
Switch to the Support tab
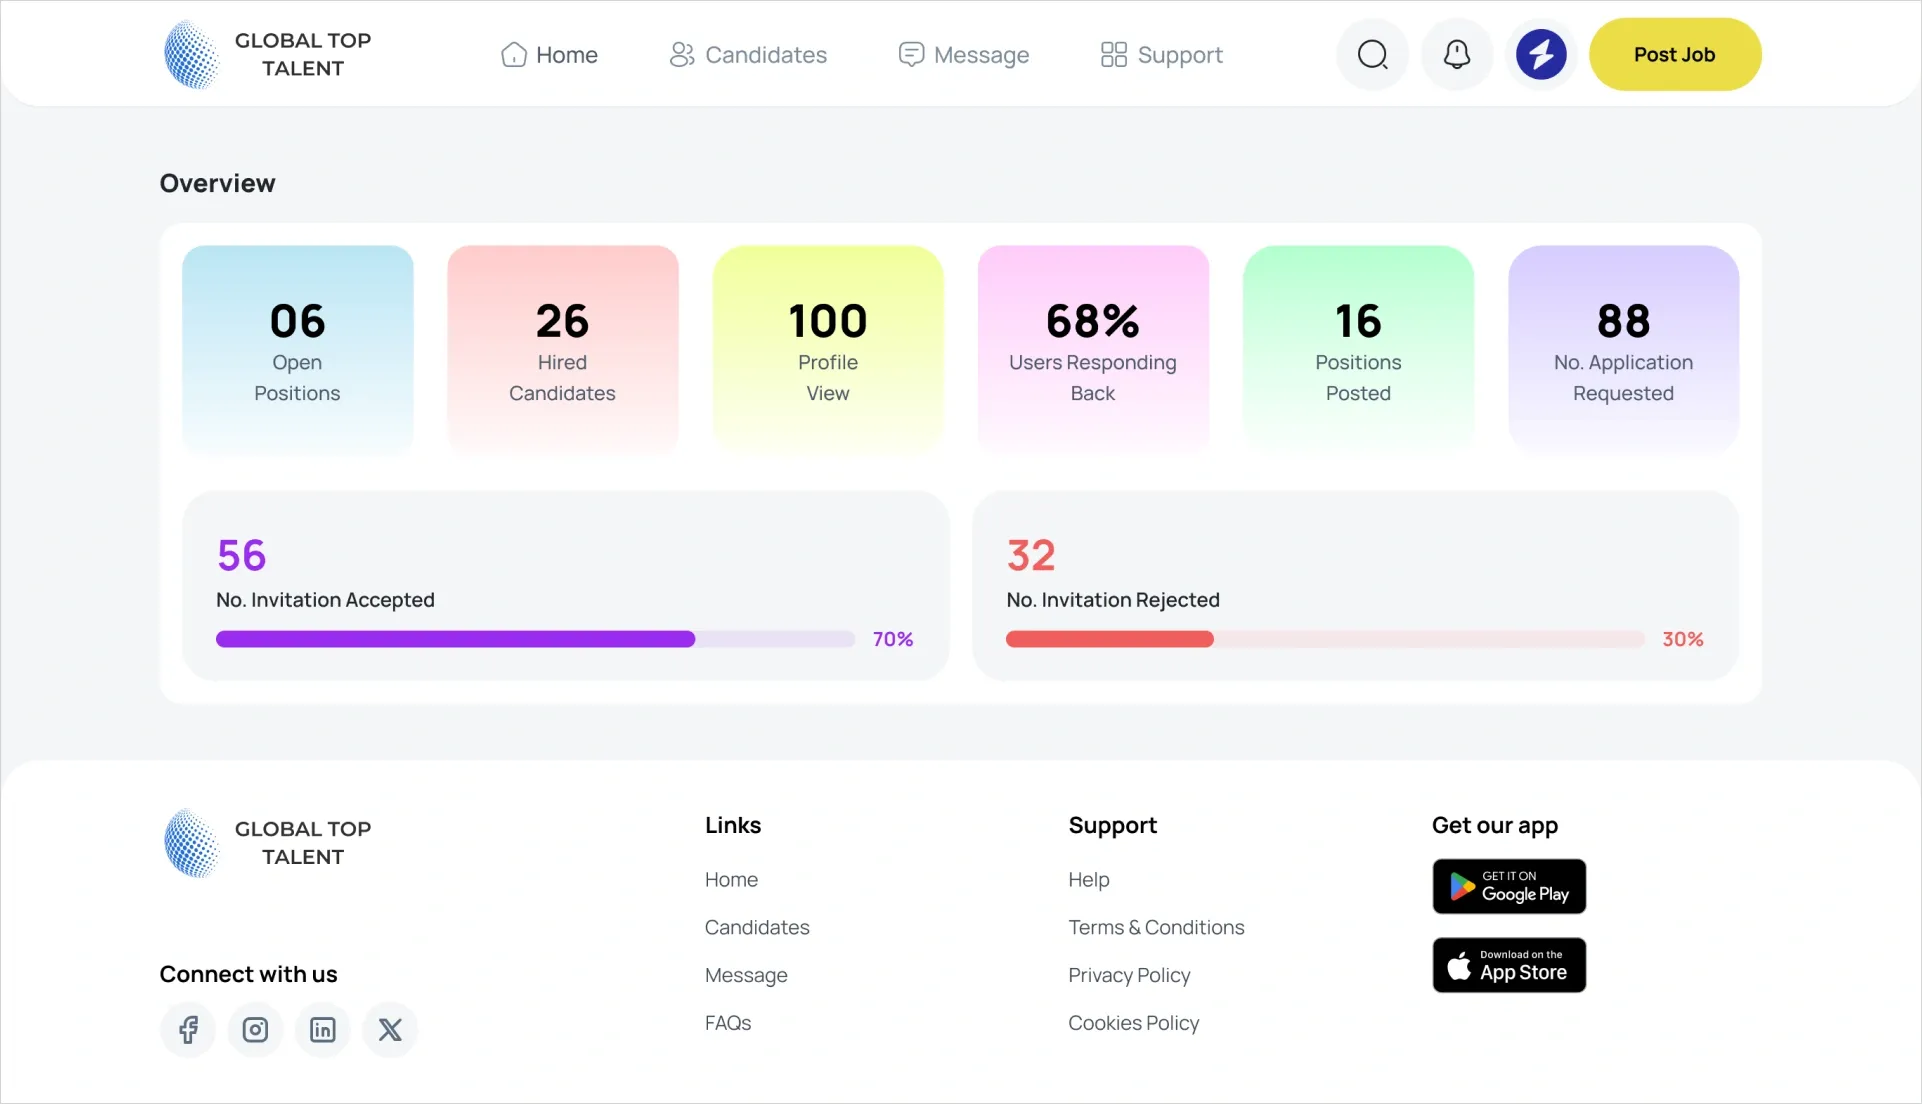coord(1160,54)
